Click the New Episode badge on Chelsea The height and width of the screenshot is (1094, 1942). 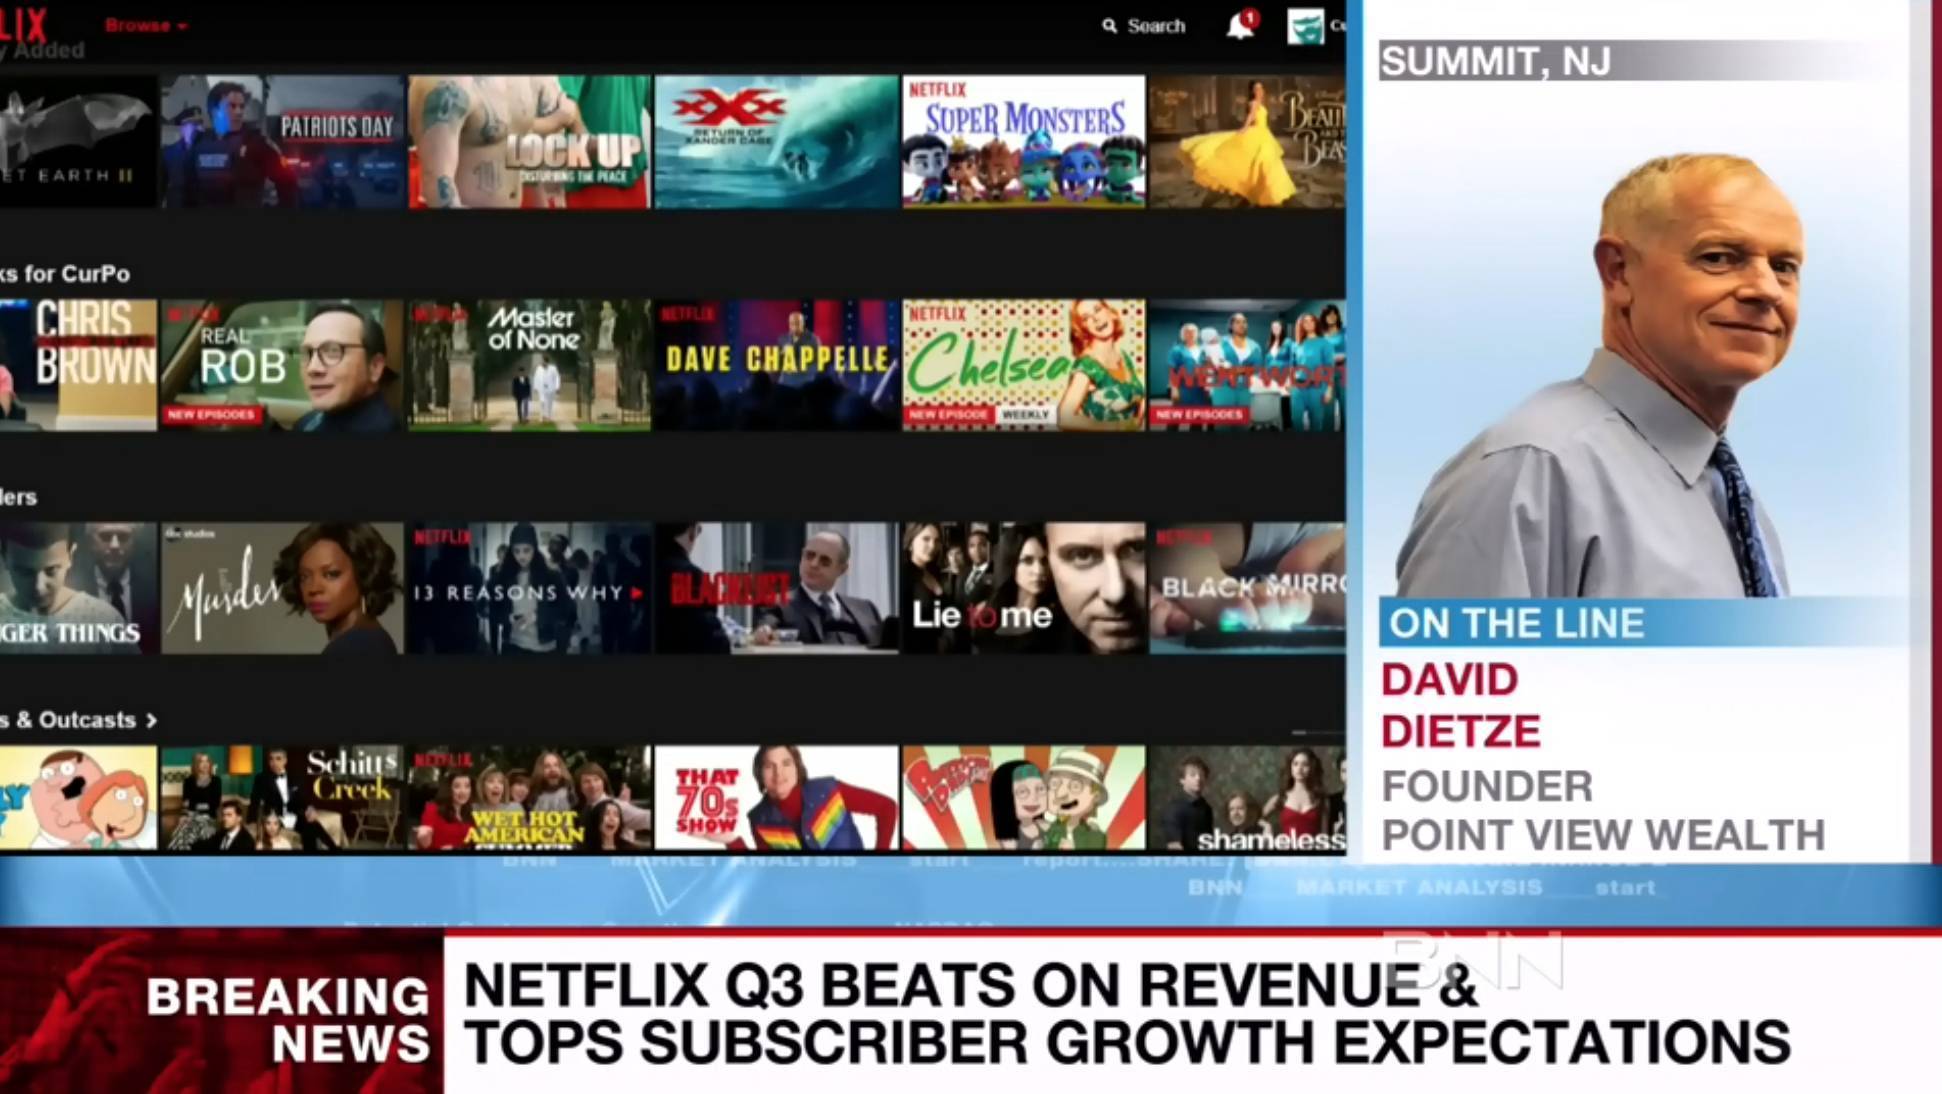[948, 414]
